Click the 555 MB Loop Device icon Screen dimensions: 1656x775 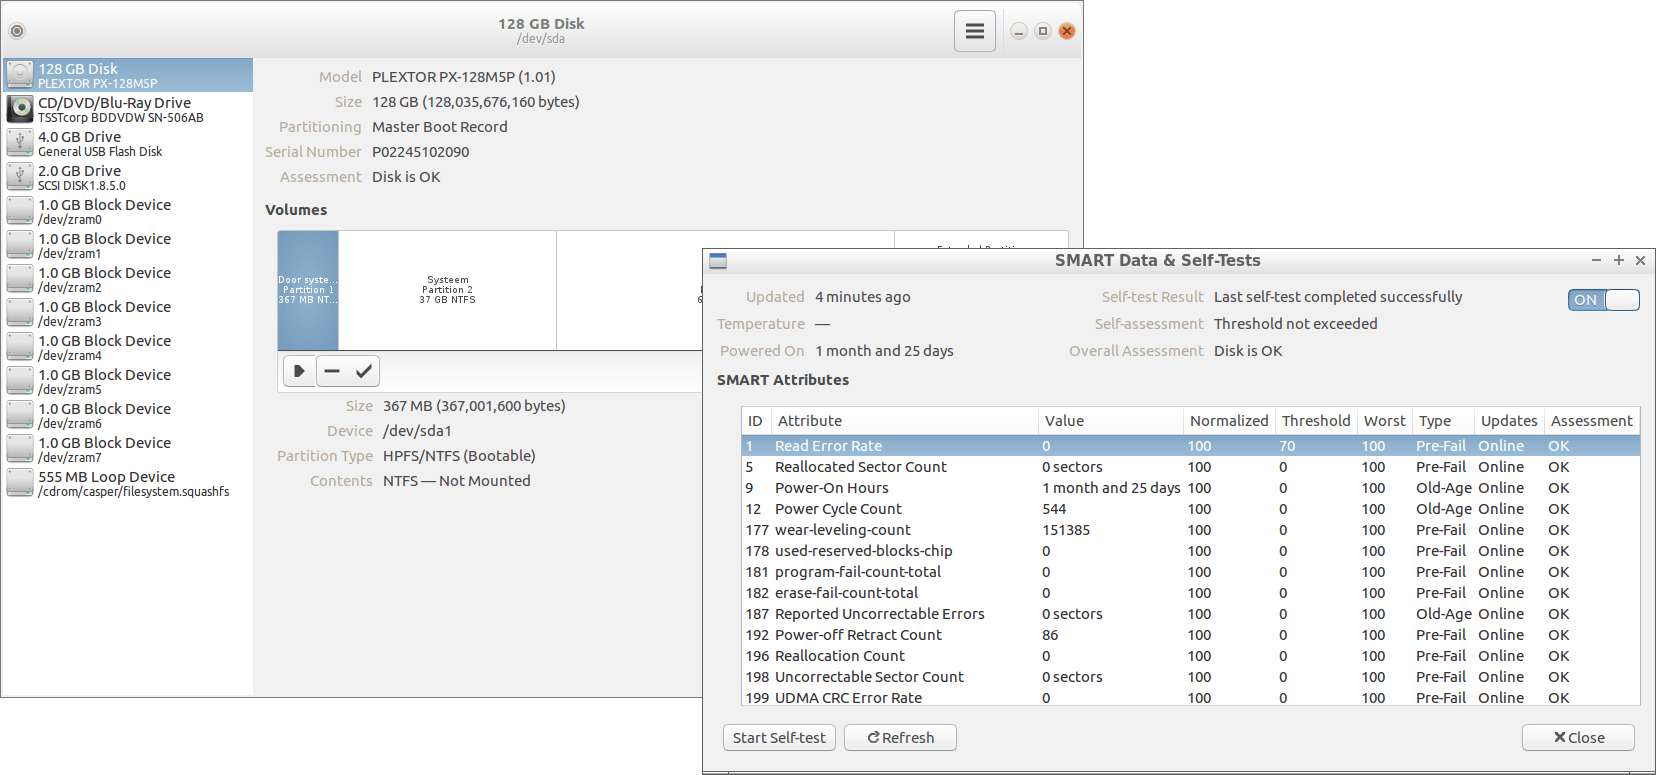(x=20, y=483)
